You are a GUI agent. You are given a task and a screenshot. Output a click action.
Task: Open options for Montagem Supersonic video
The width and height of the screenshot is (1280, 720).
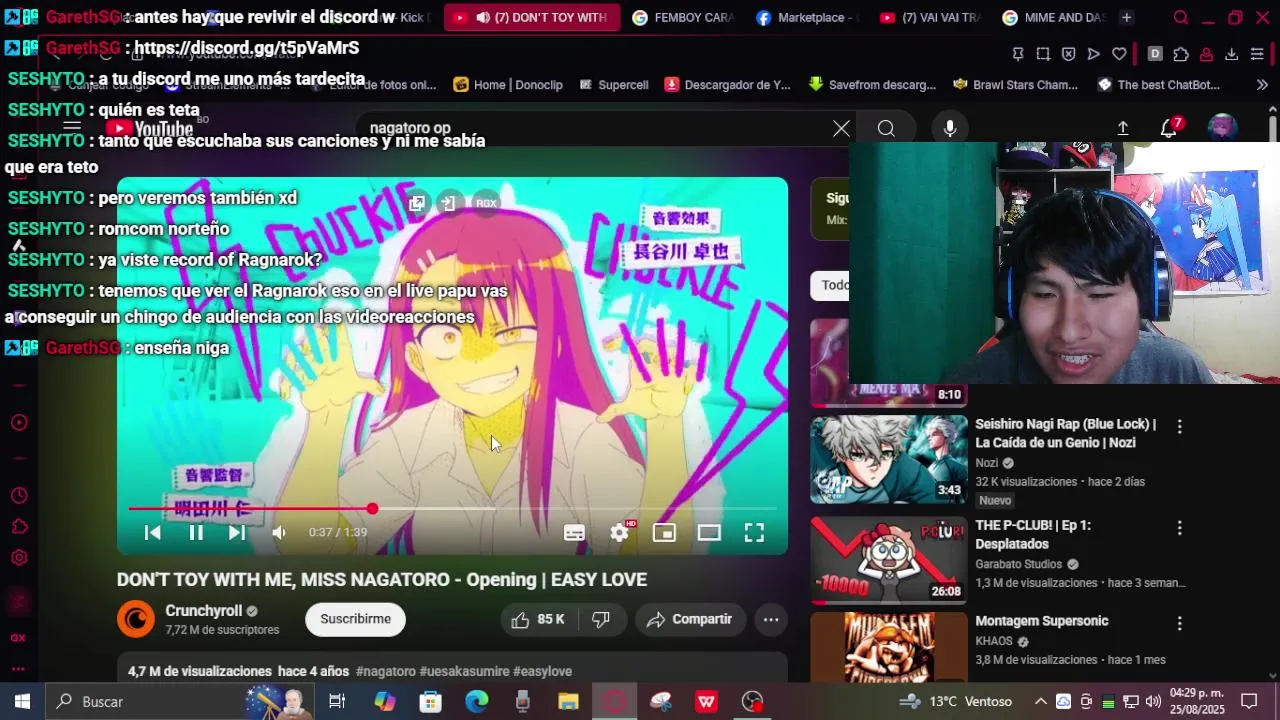1179,623
